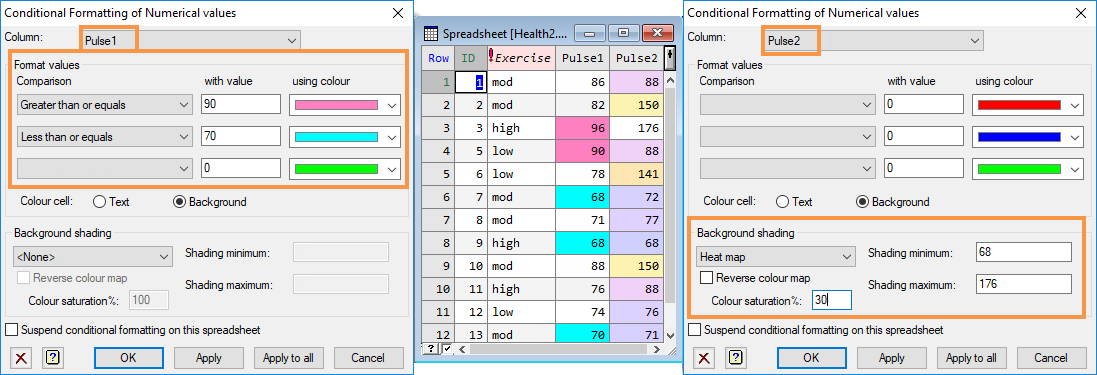The height and width of the screenshot is (375, 1097).
Task: Open Column dropdown showing Pulse2
Action: pyautogui.click(x=874, y=41)
